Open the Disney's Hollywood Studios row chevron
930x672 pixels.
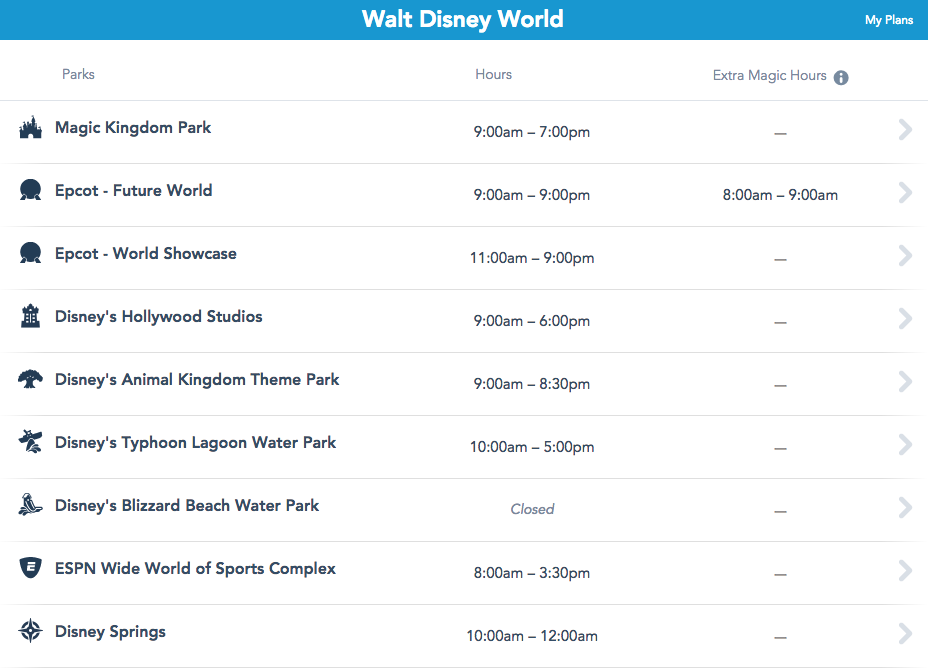(x=905, y=318)
